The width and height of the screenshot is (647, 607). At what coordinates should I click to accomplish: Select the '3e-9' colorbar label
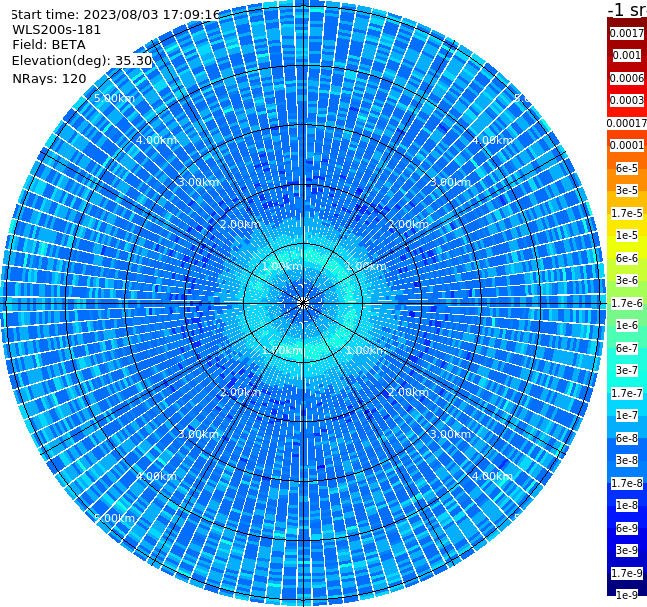627,550
